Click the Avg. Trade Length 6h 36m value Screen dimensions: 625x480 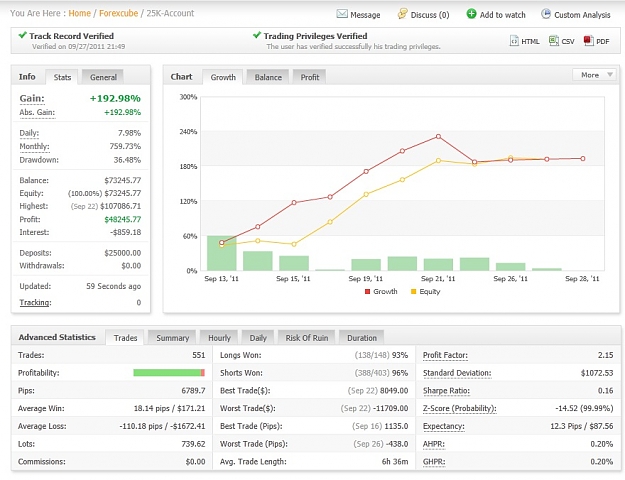(x=395, y=462)
